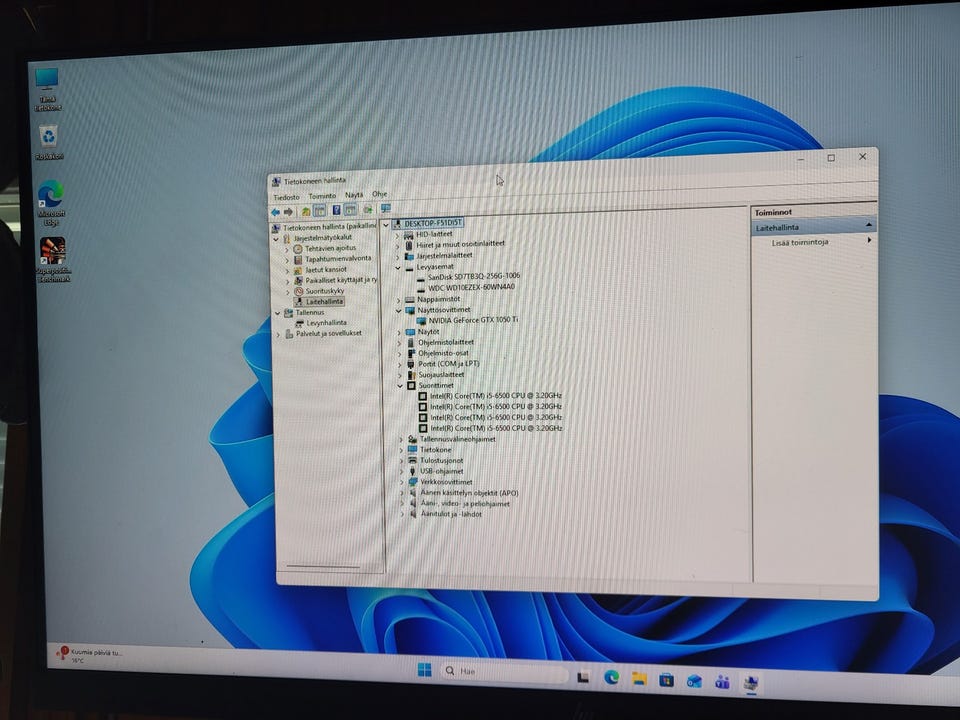
Task: Open the Ohje menu
Action: coord(380,194)
